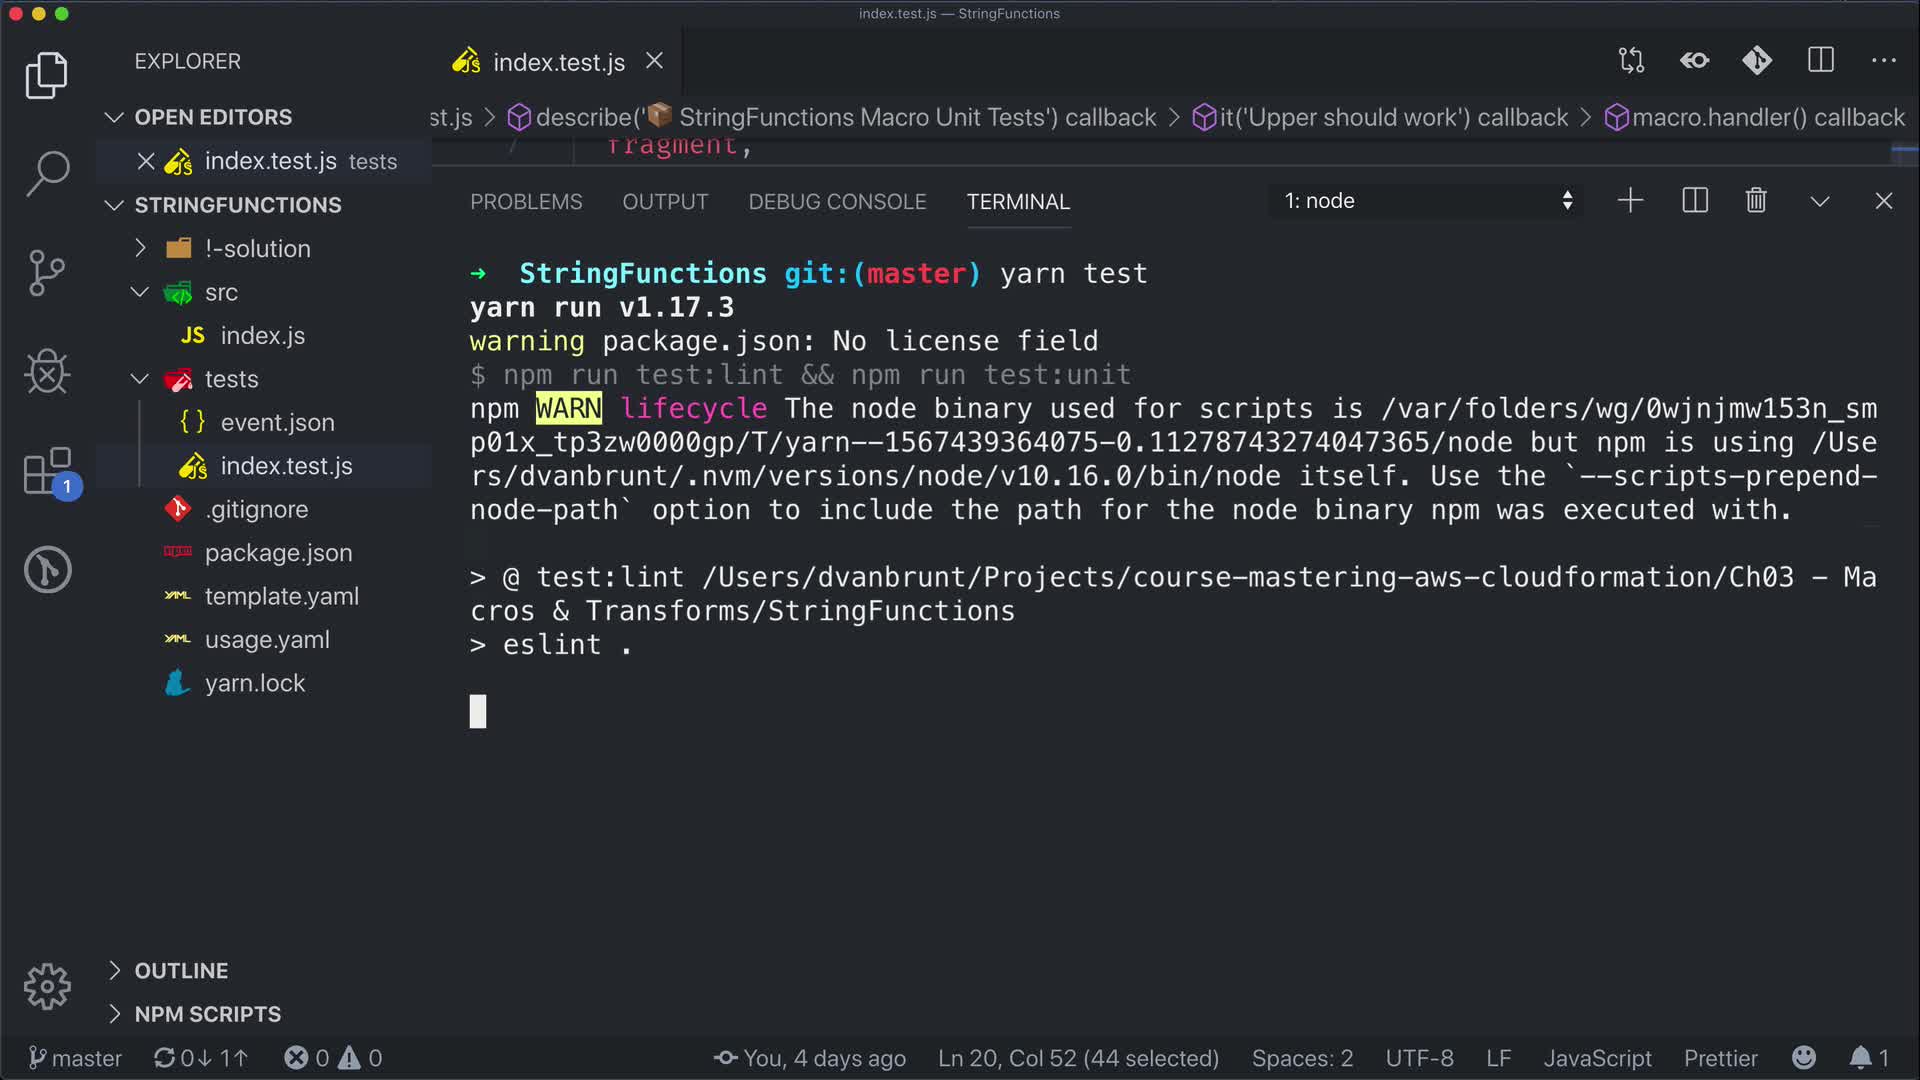The image size is (1920, 1080).
Task: Switch to the DEBUG CONSOLE tab
Action: pyautogui.click(x=837, y=202)
